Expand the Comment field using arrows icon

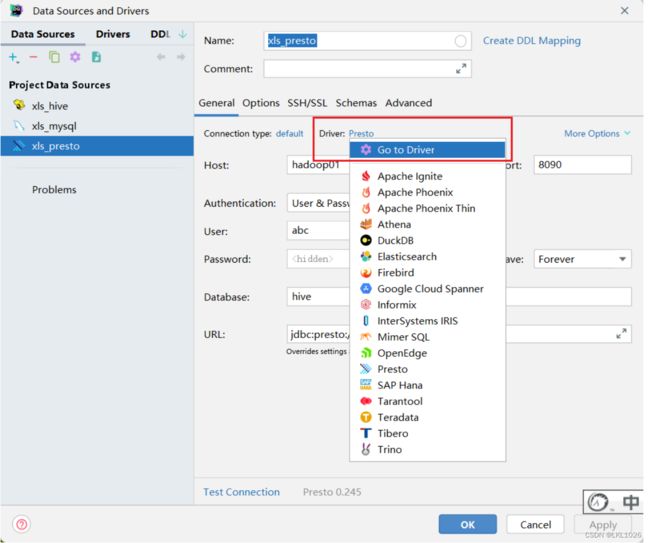(x=461, y=69)
